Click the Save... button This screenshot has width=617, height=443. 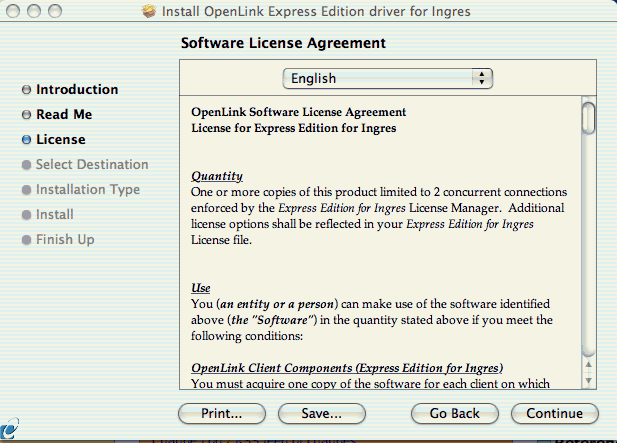pos(322,413)
